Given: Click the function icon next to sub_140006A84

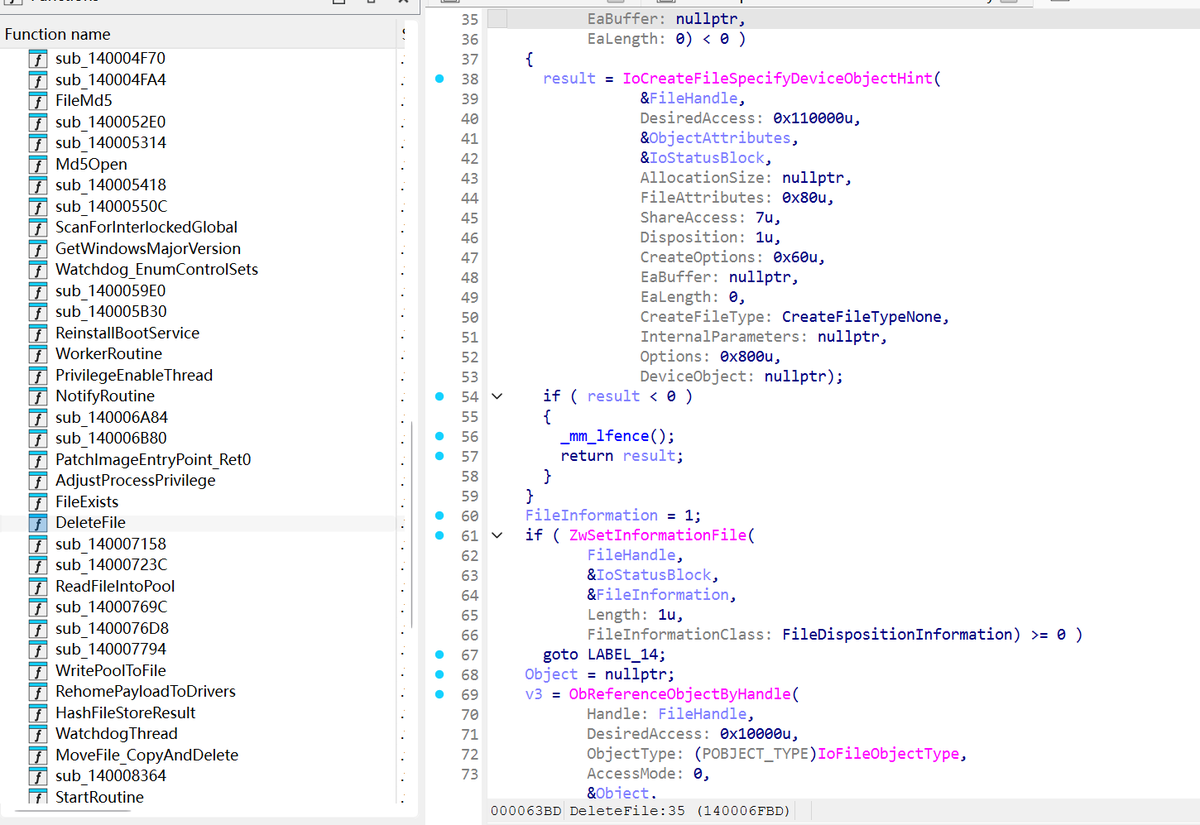Looking at the screenshot, I should pos(38,417).
